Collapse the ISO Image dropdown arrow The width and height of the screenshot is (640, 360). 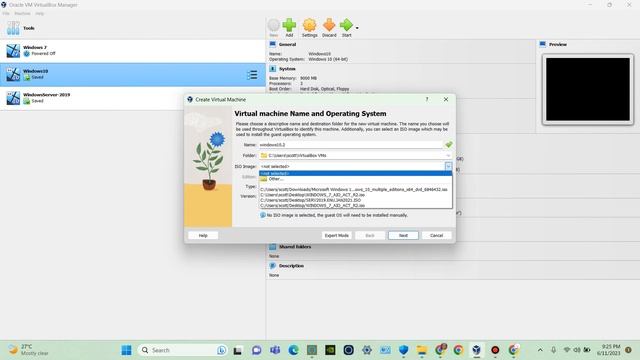point(448,167)
